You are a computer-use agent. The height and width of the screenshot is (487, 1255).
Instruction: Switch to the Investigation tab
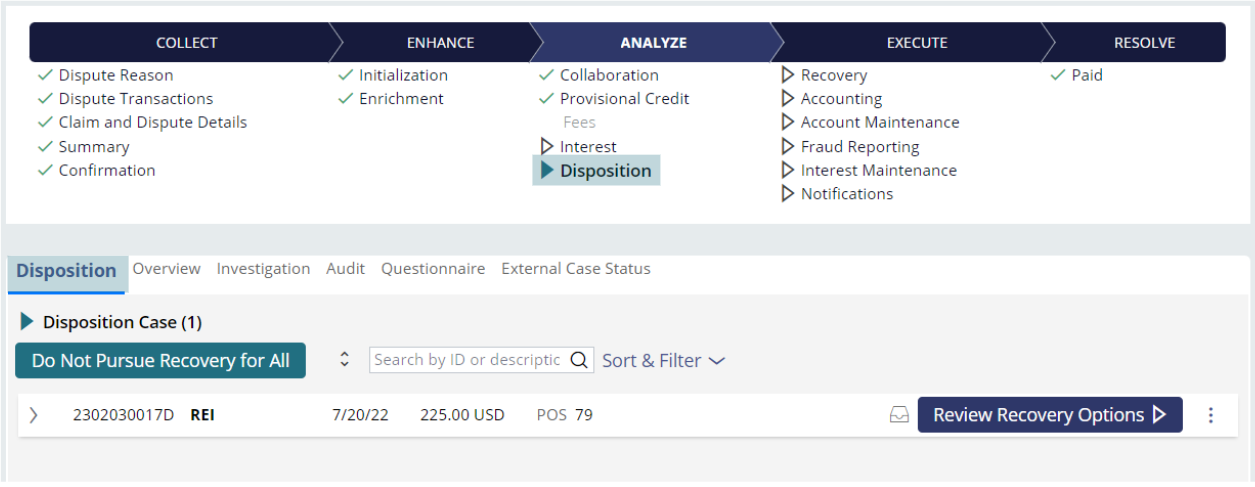tap(263, 269)
